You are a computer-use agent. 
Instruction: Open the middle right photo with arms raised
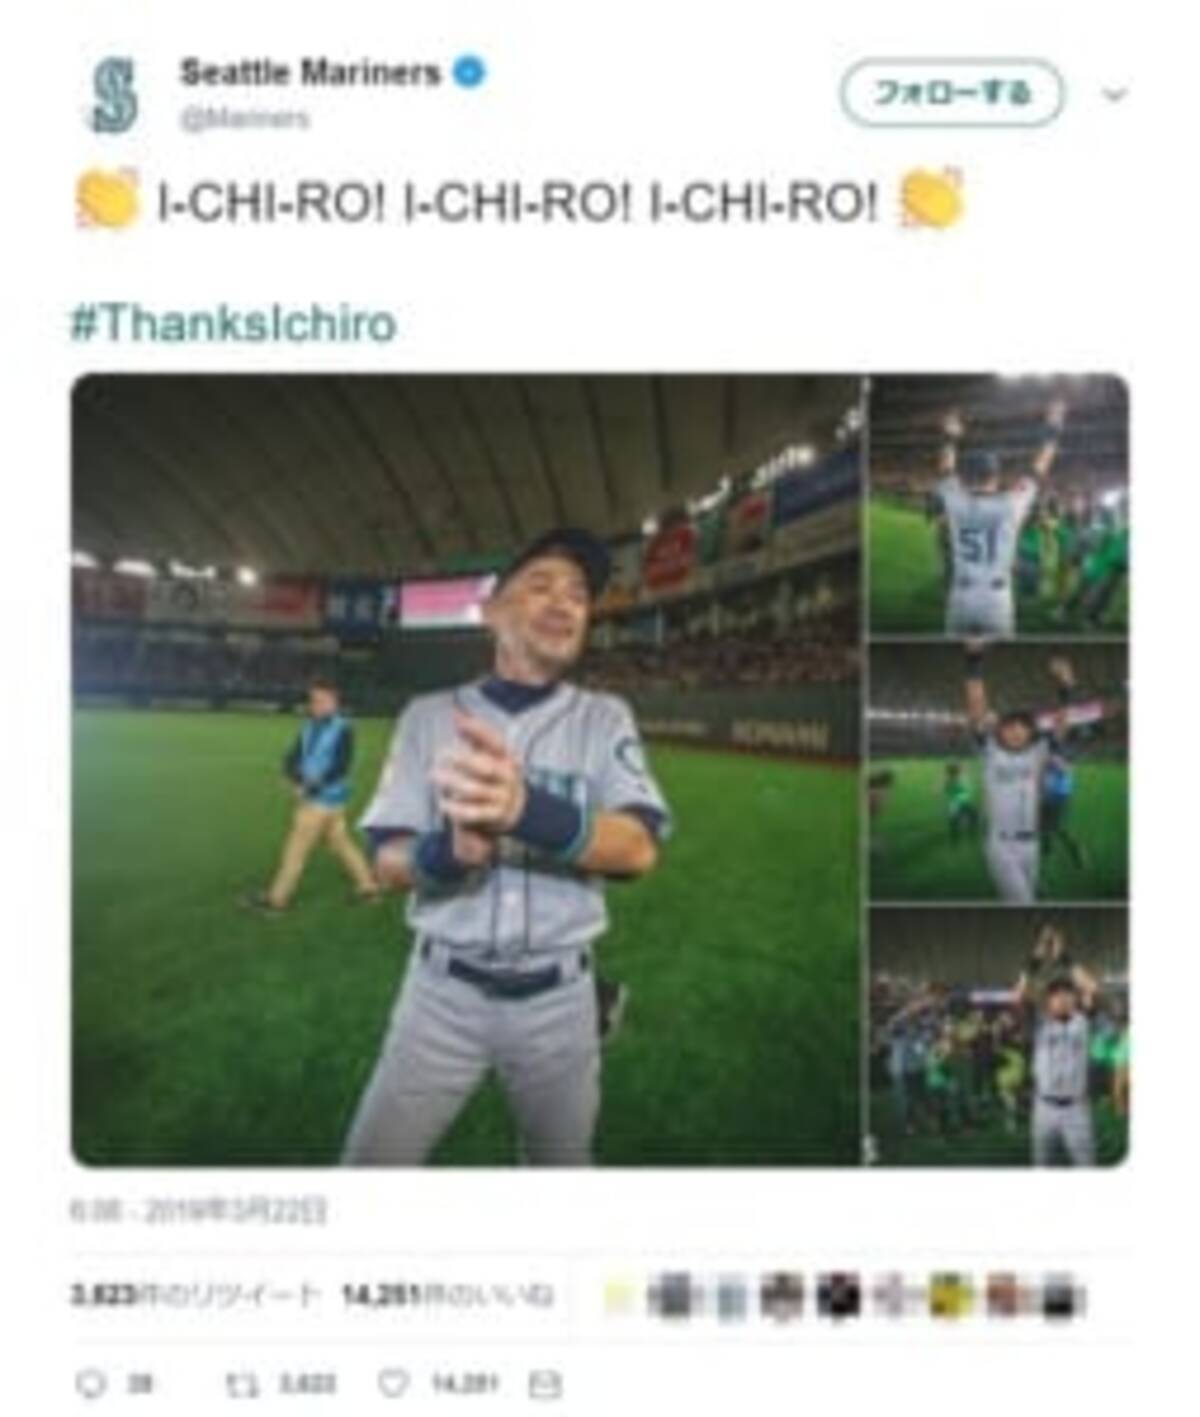click(x=998, y=770)
